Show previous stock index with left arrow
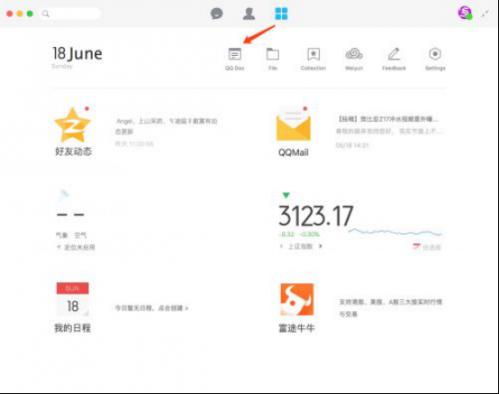 281,246
